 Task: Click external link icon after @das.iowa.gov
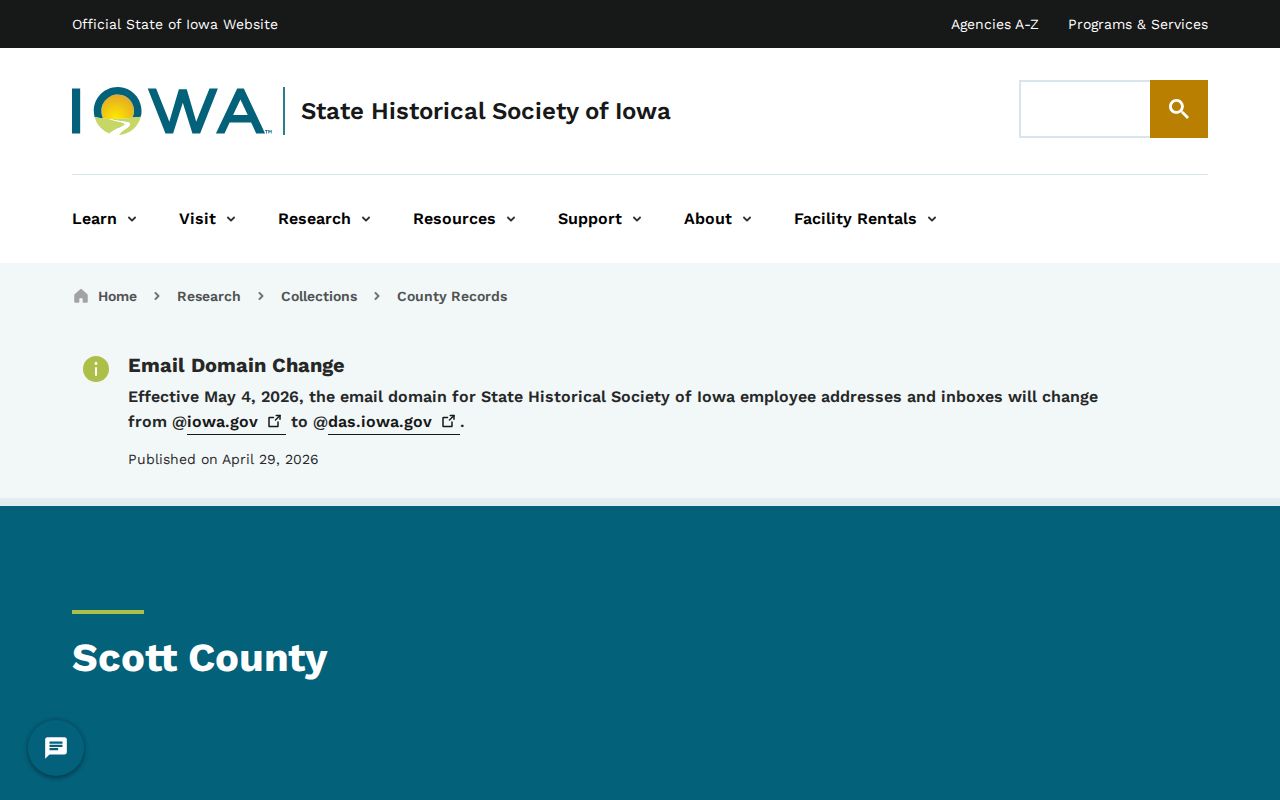pyautogui.click(x=449, y=421)
